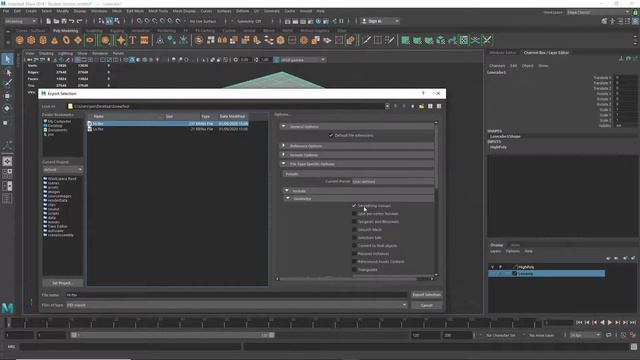Viewport: 640px width, 360px height.
Task: Click the Maya logo at bottom left
Action: (7, 308)
